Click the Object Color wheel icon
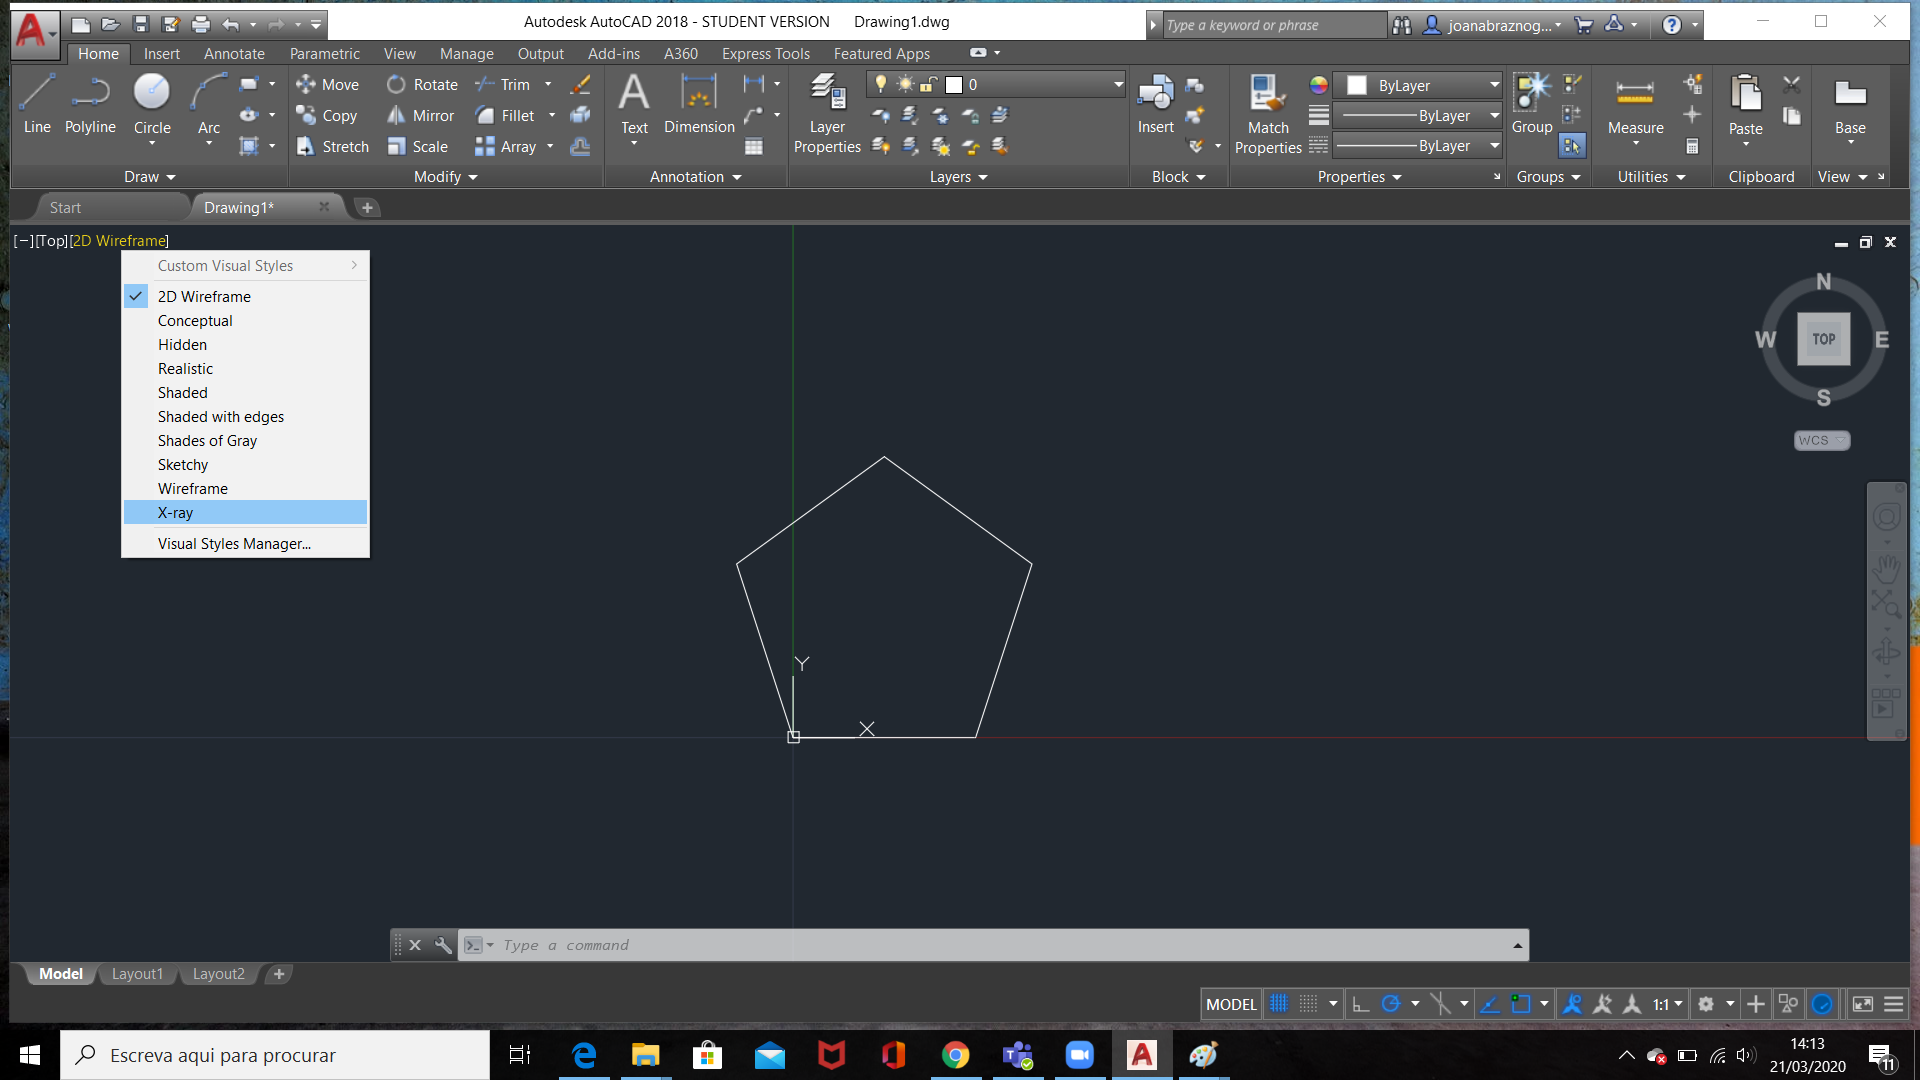Viewport: 1920px width, 1080px height. click(x=1319, y=85)
